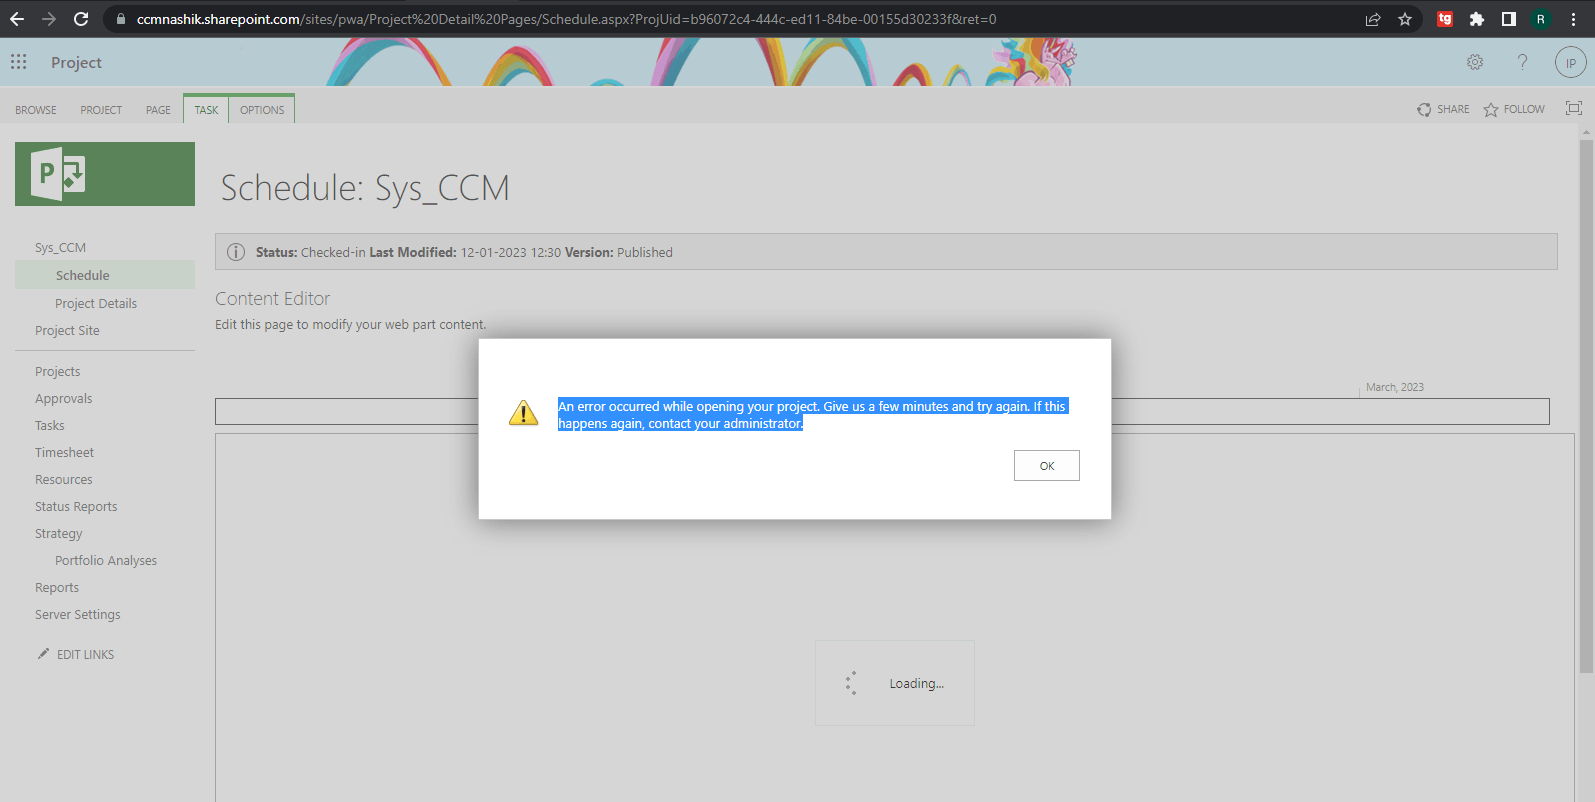1595x802 pixels.
Task: Open the Project Site link
Action: [67, 331]
